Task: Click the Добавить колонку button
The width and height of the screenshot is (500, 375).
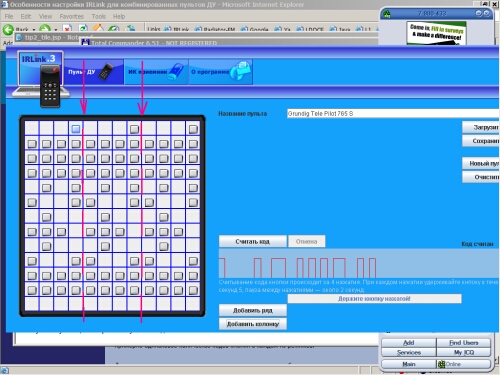Action: coord(252,324)
